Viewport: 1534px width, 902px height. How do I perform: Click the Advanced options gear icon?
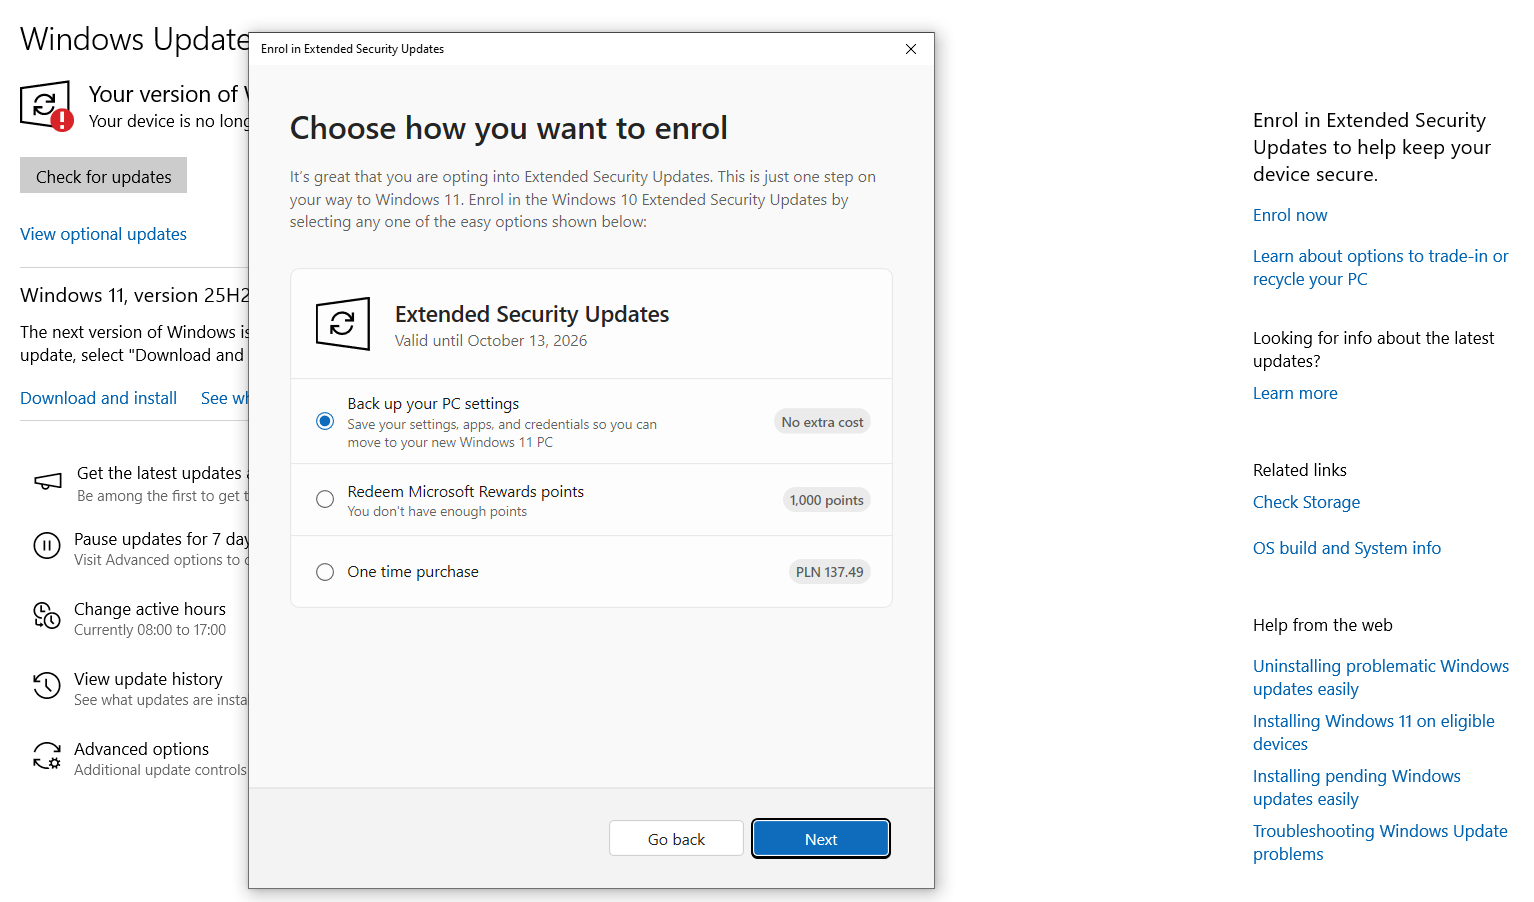(x=47, y=757)
